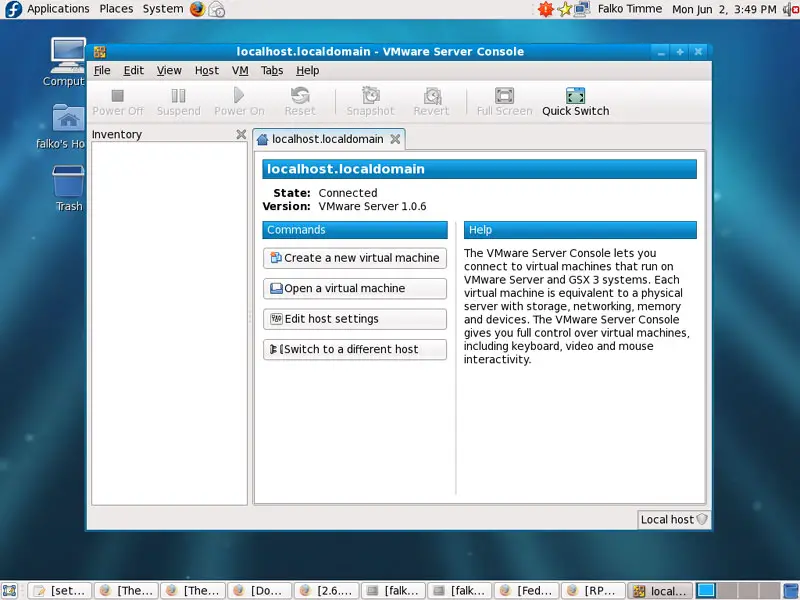
Task: Click the yellow star tray icon
Action: [x=564, y=9]
